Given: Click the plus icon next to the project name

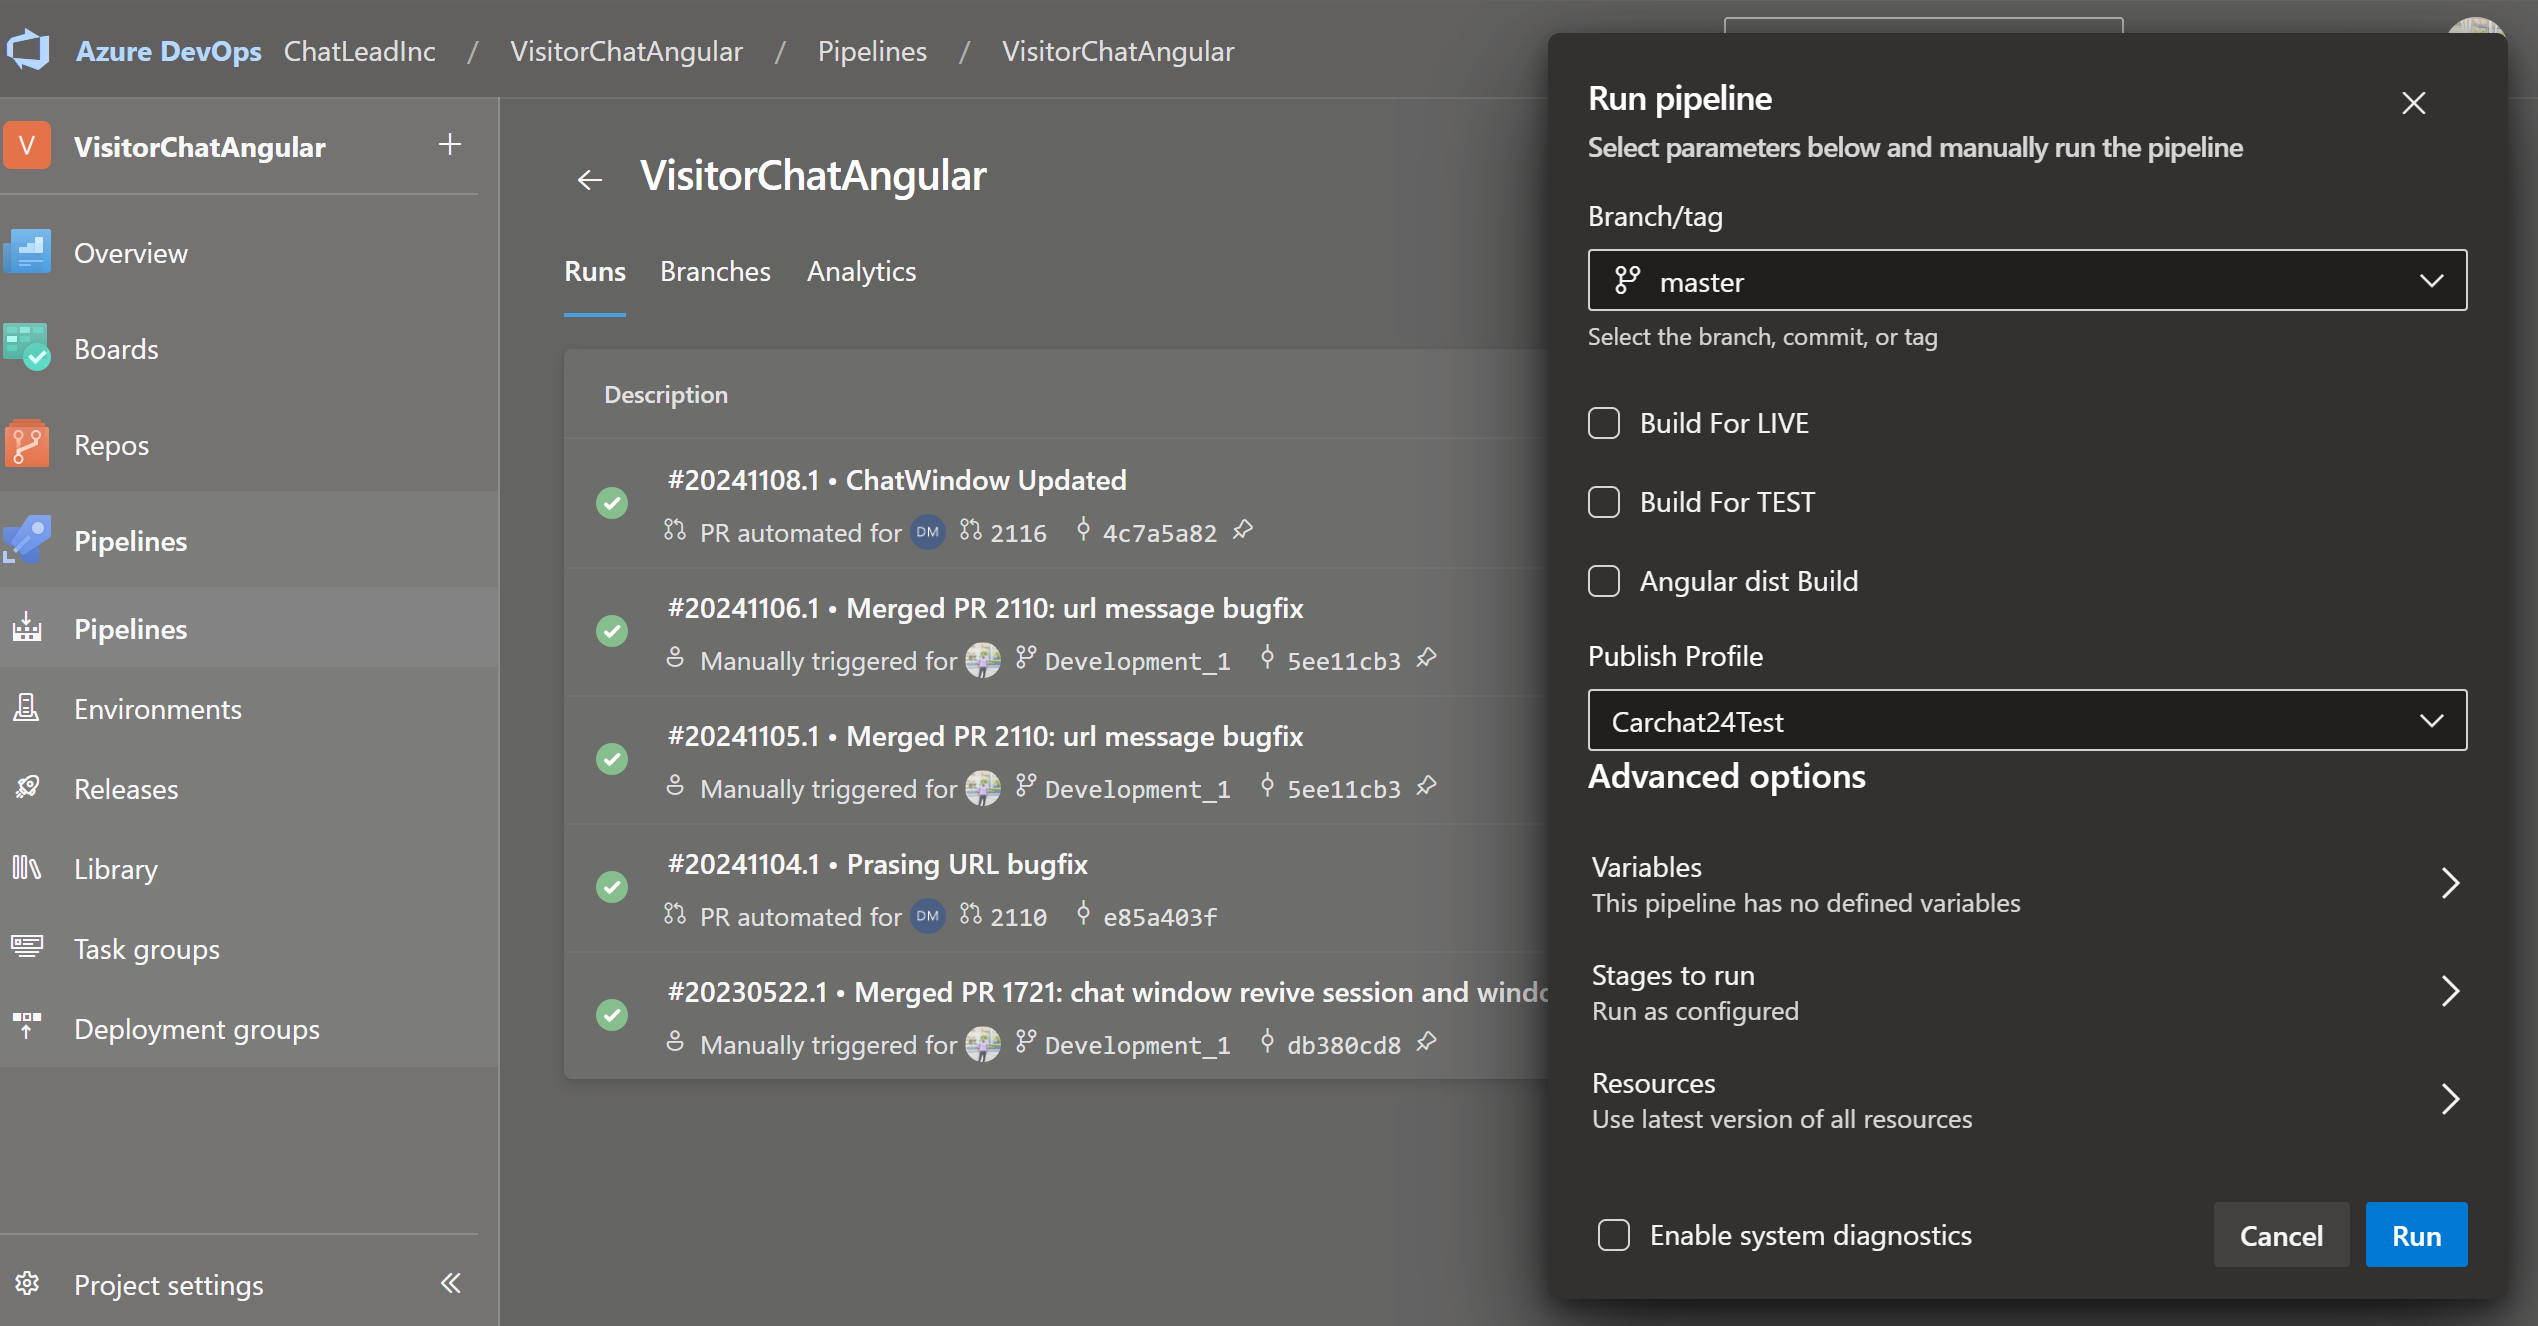Looking at the screenshot, I should pyautogui.click(x=450, y=145).
